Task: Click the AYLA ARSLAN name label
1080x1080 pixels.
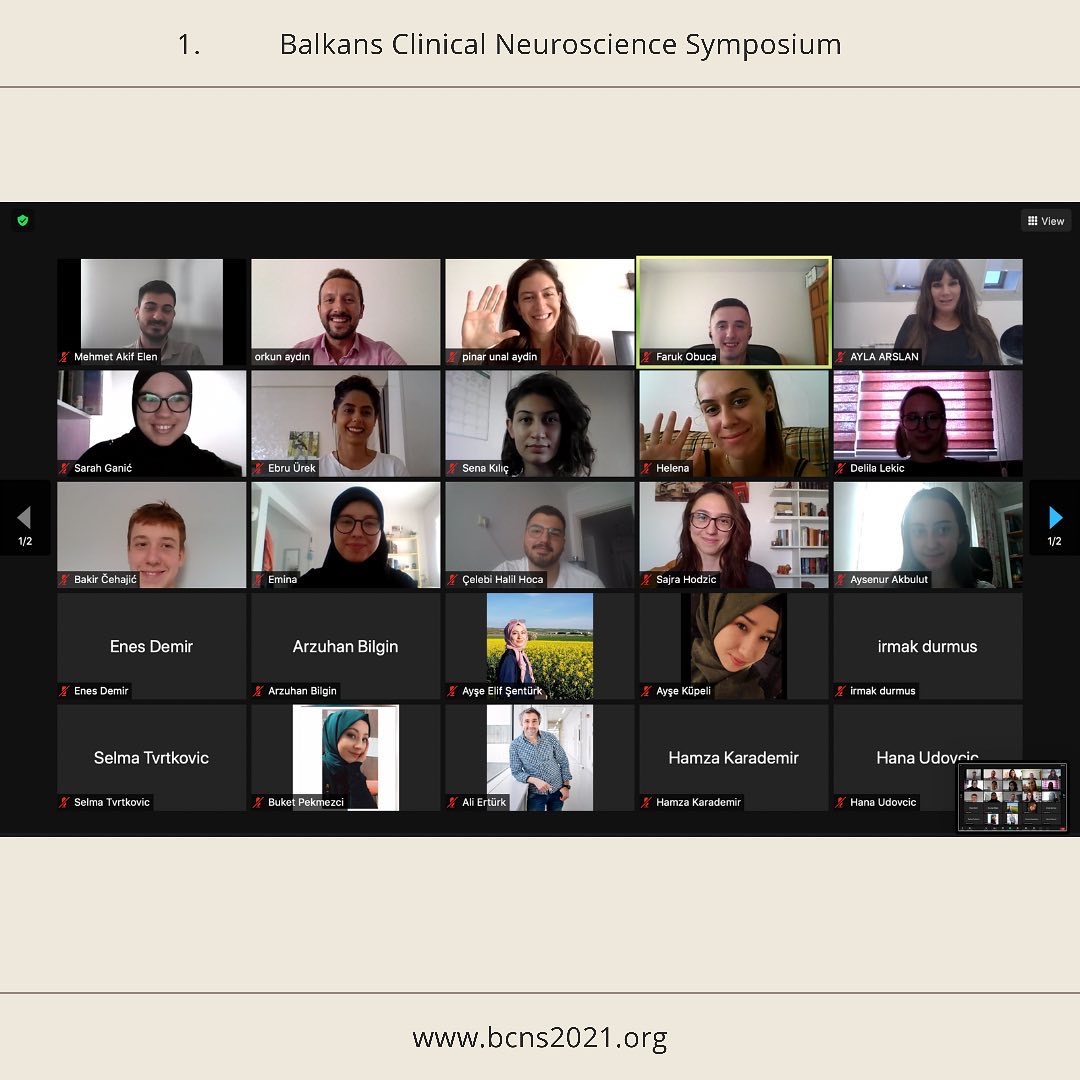Action: 884,357
